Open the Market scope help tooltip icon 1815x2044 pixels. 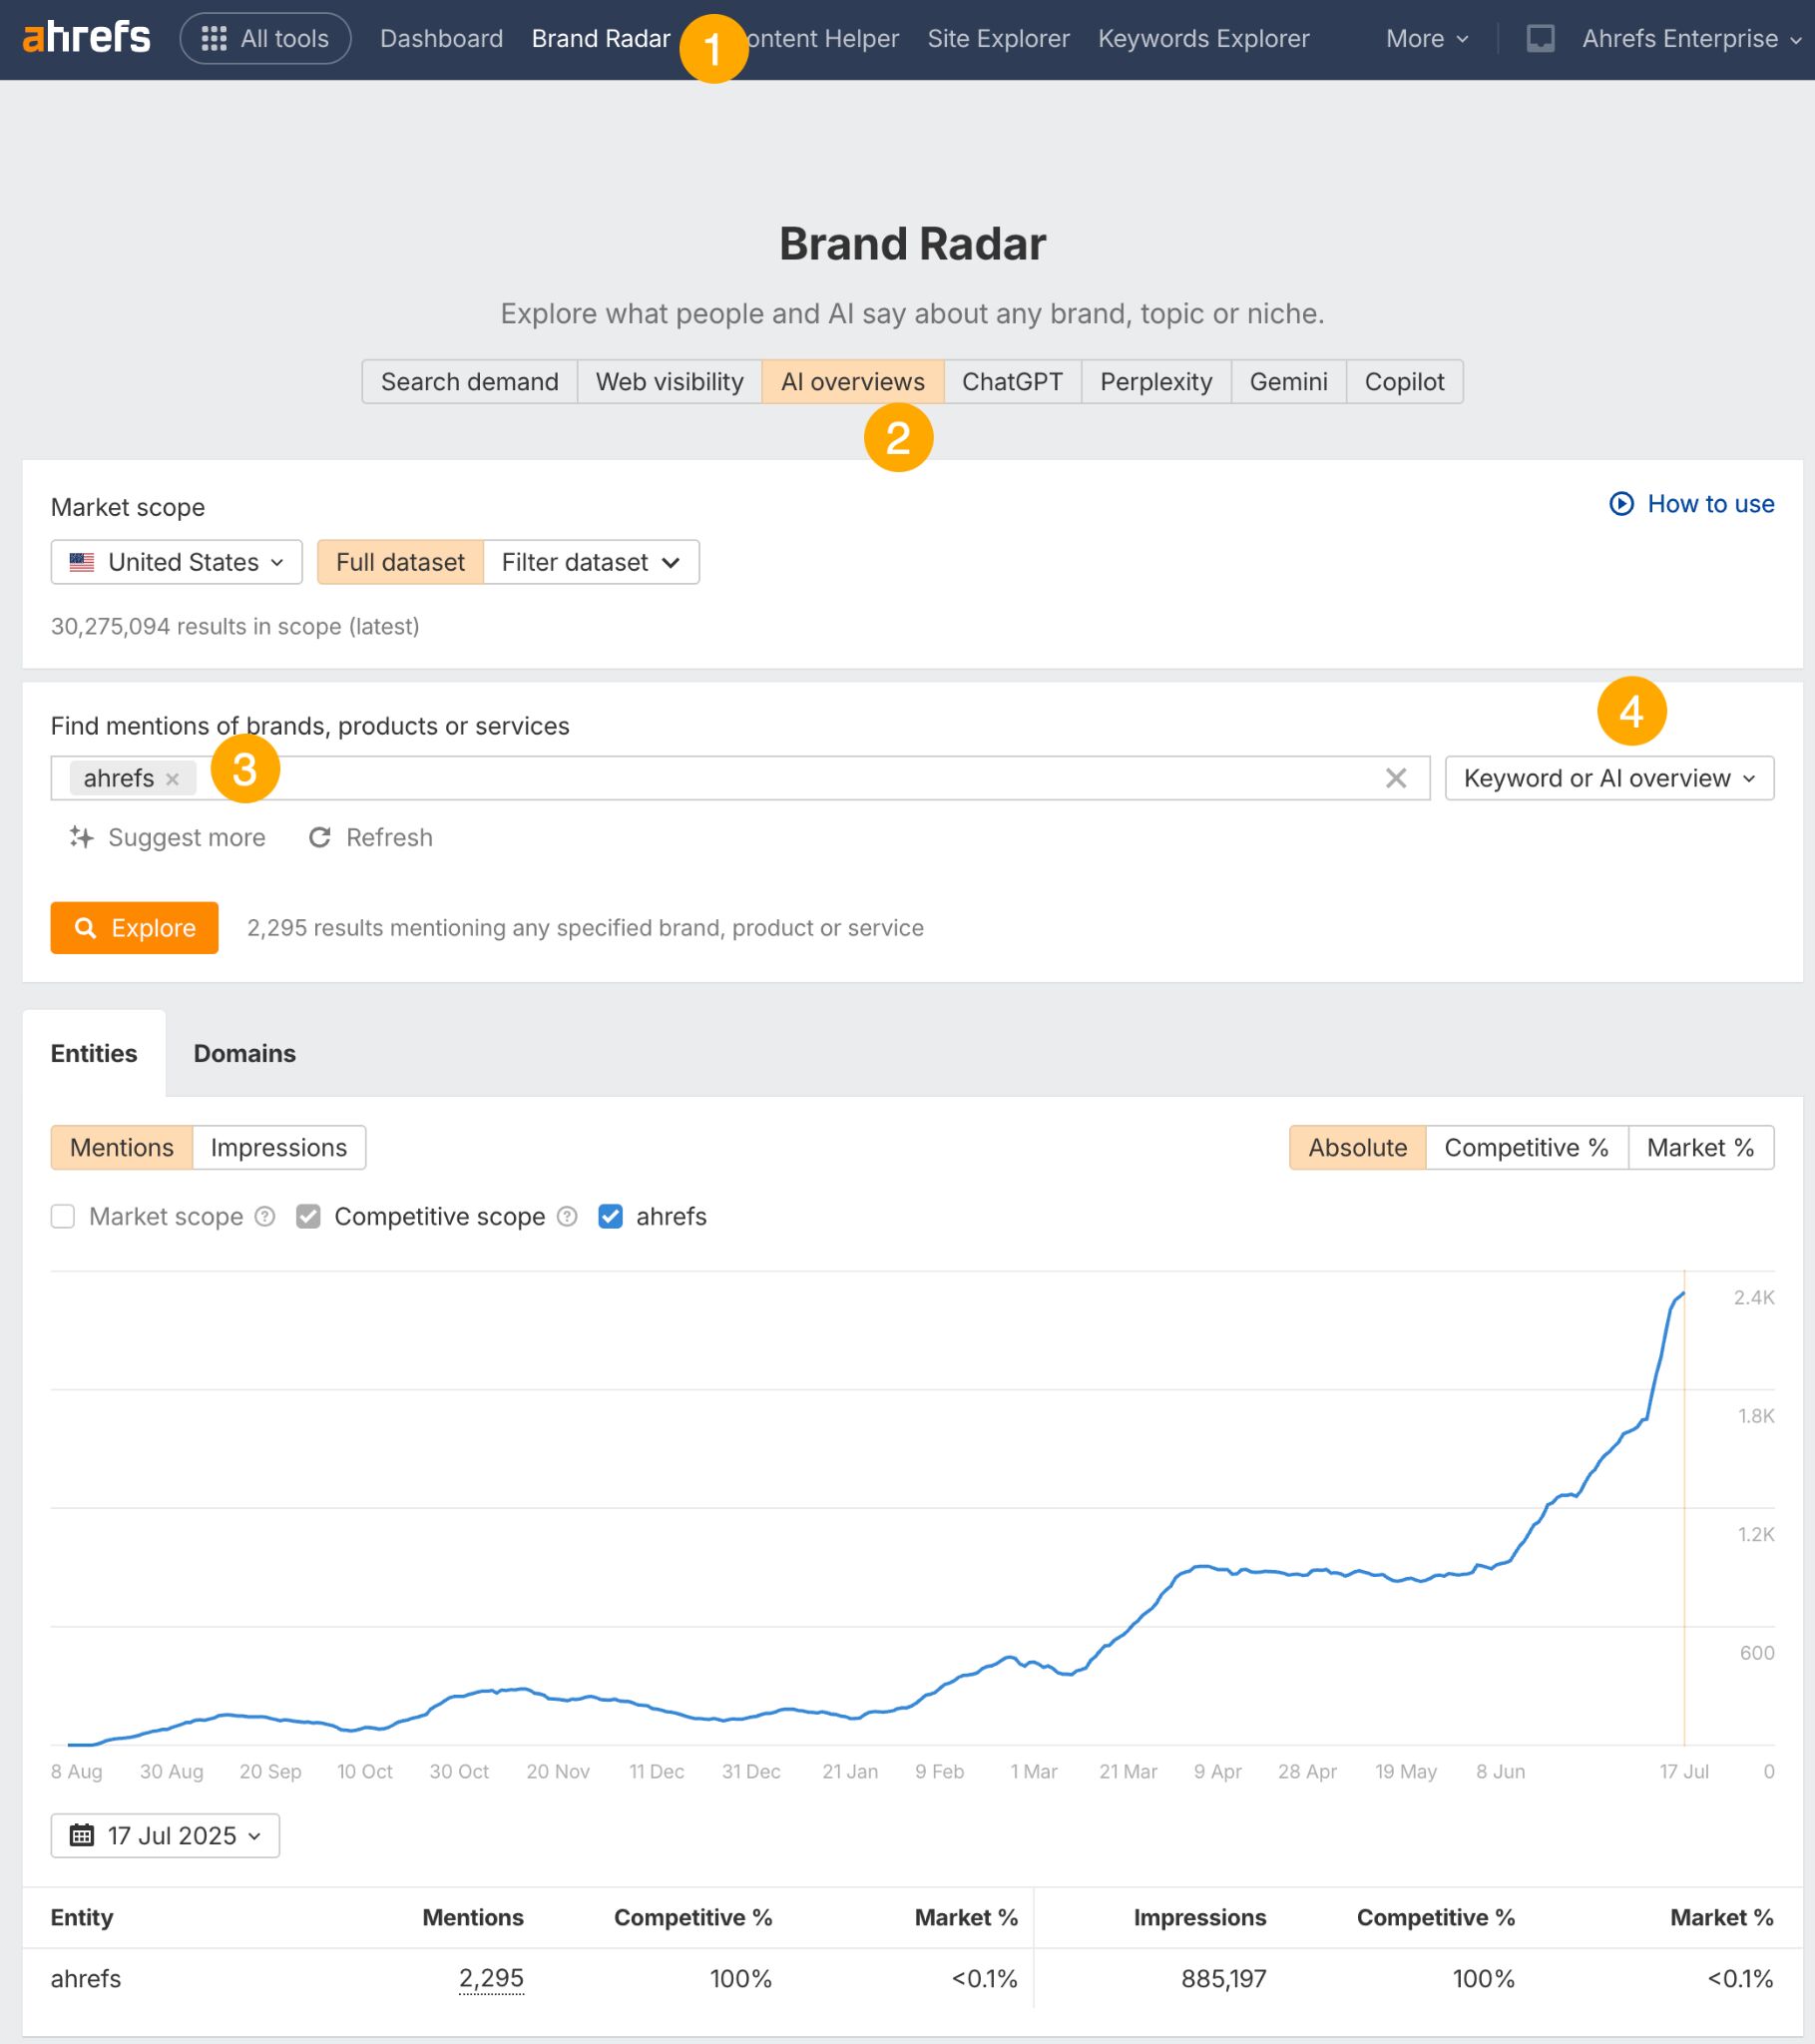[x=264, y=1216]
